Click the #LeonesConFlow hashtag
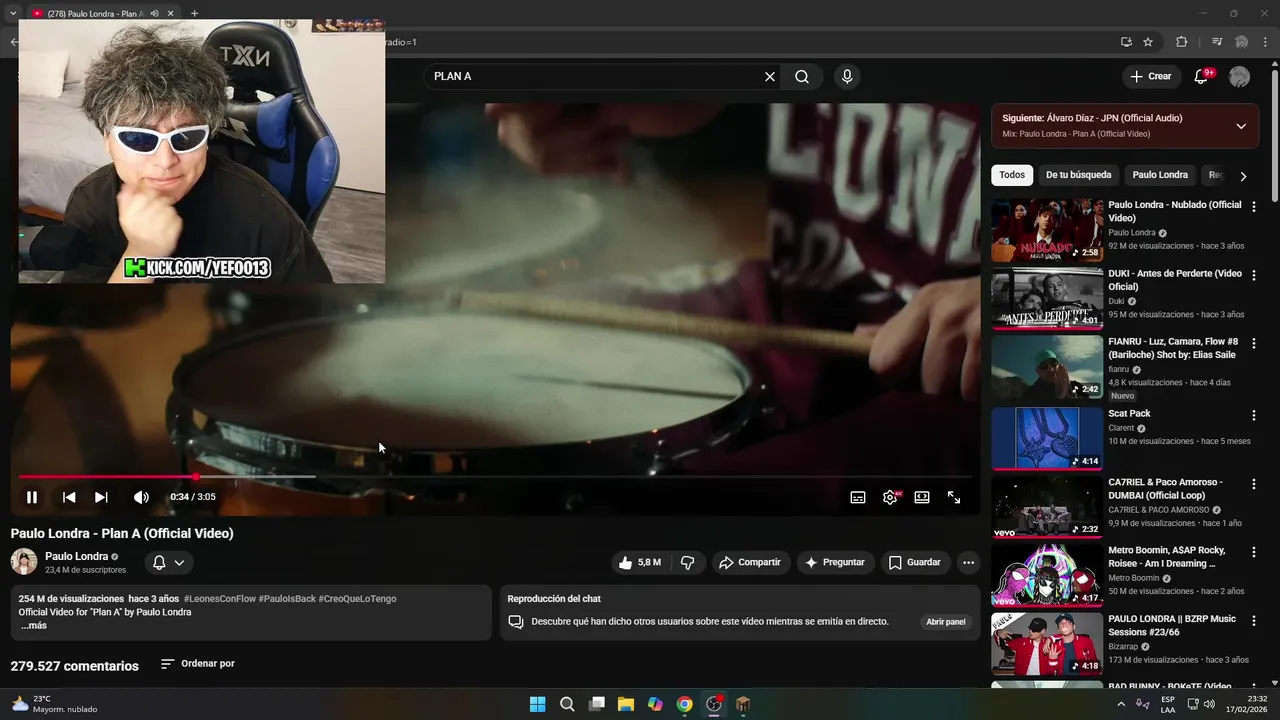Screen dimensions: 1280x720 tap(219, 599)
